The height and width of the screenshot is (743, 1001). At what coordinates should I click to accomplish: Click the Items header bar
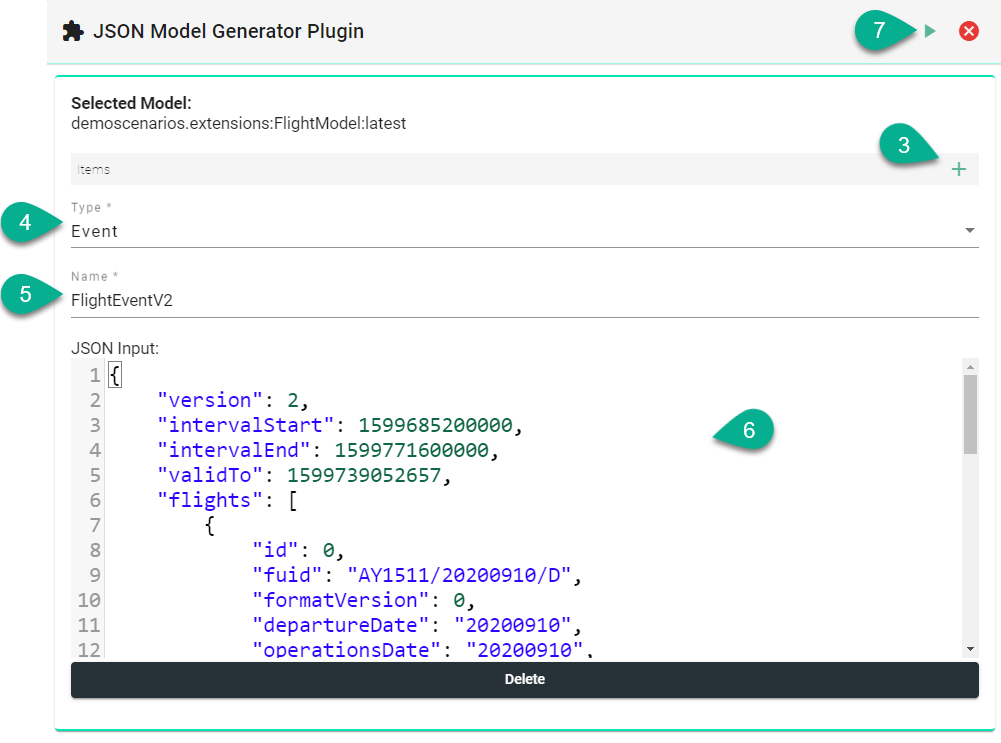500,169
